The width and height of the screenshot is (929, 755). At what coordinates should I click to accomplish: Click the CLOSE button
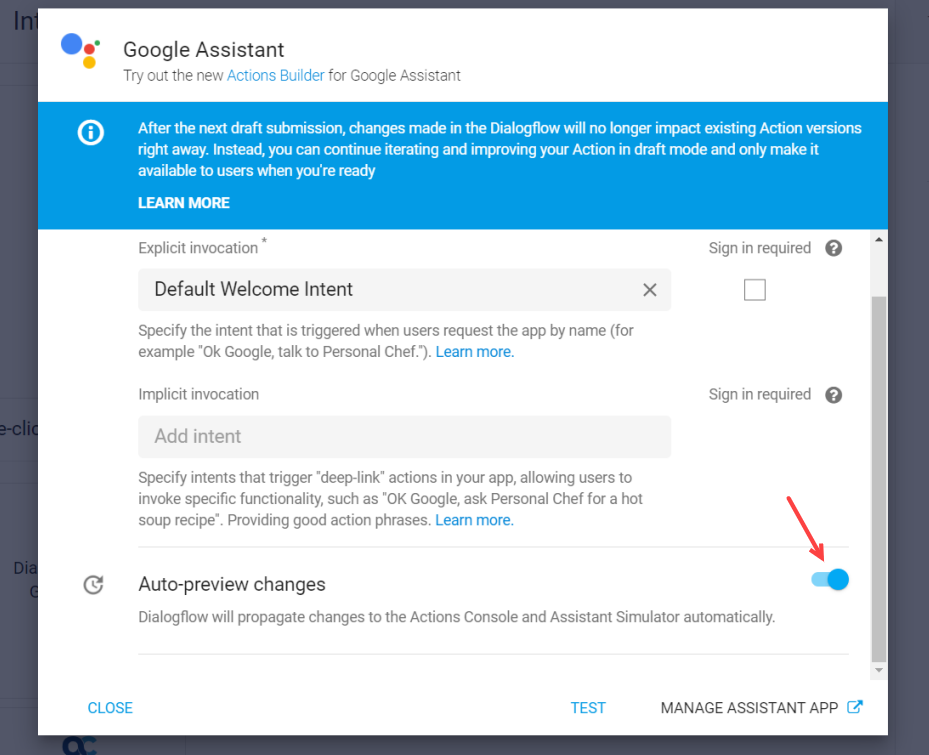(110, 708)
